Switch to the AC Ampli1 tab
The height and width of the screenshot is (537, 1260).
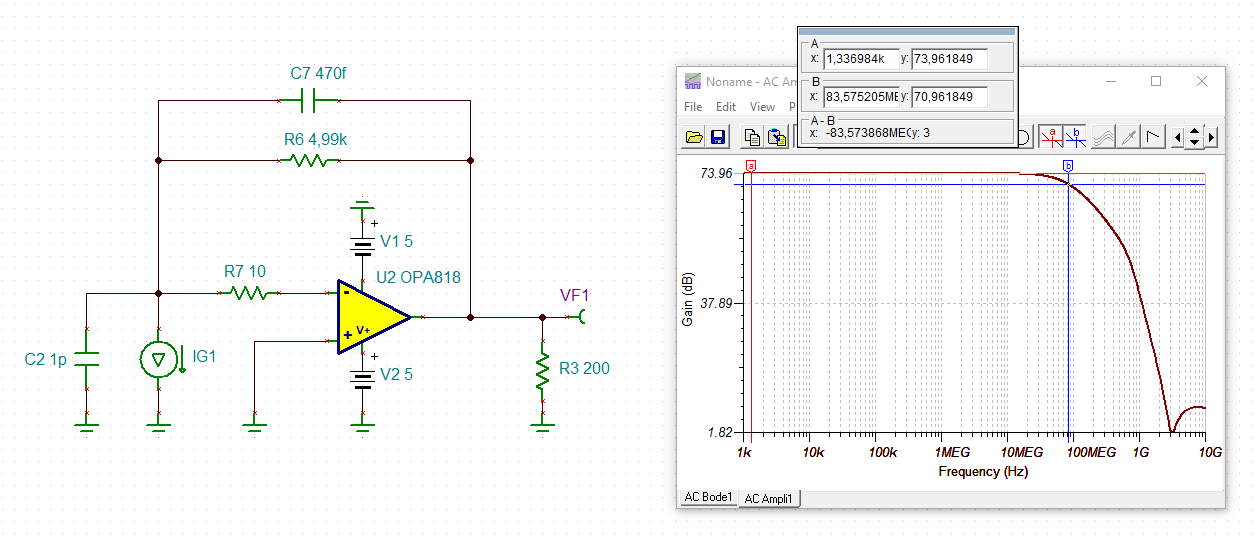[x=770, y=498]
